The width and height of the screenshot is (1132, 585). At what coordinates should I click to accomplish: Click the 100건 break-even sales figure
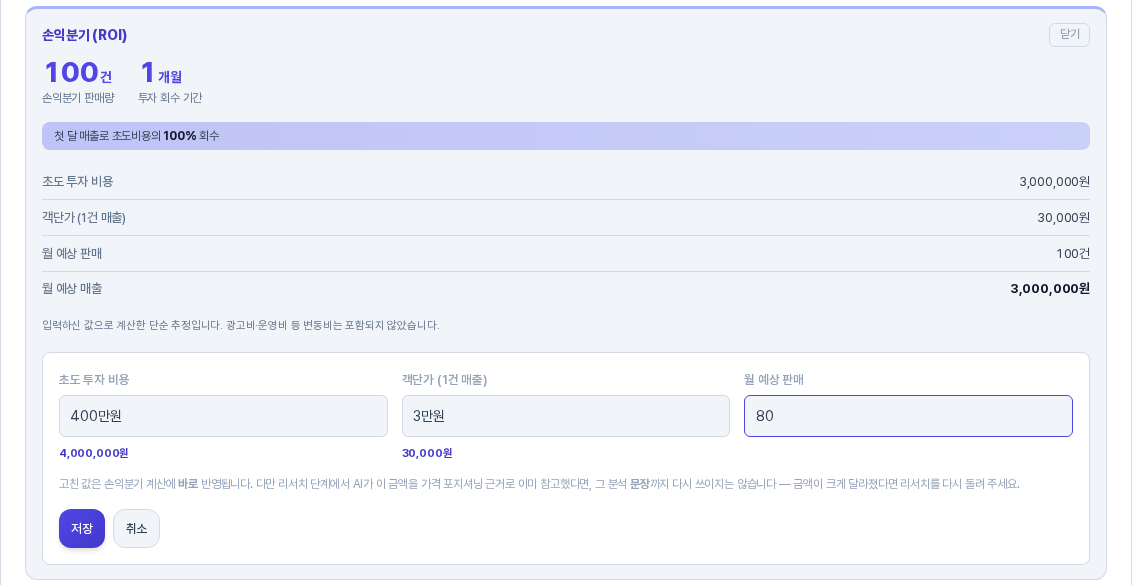click(x=78, y=73)
